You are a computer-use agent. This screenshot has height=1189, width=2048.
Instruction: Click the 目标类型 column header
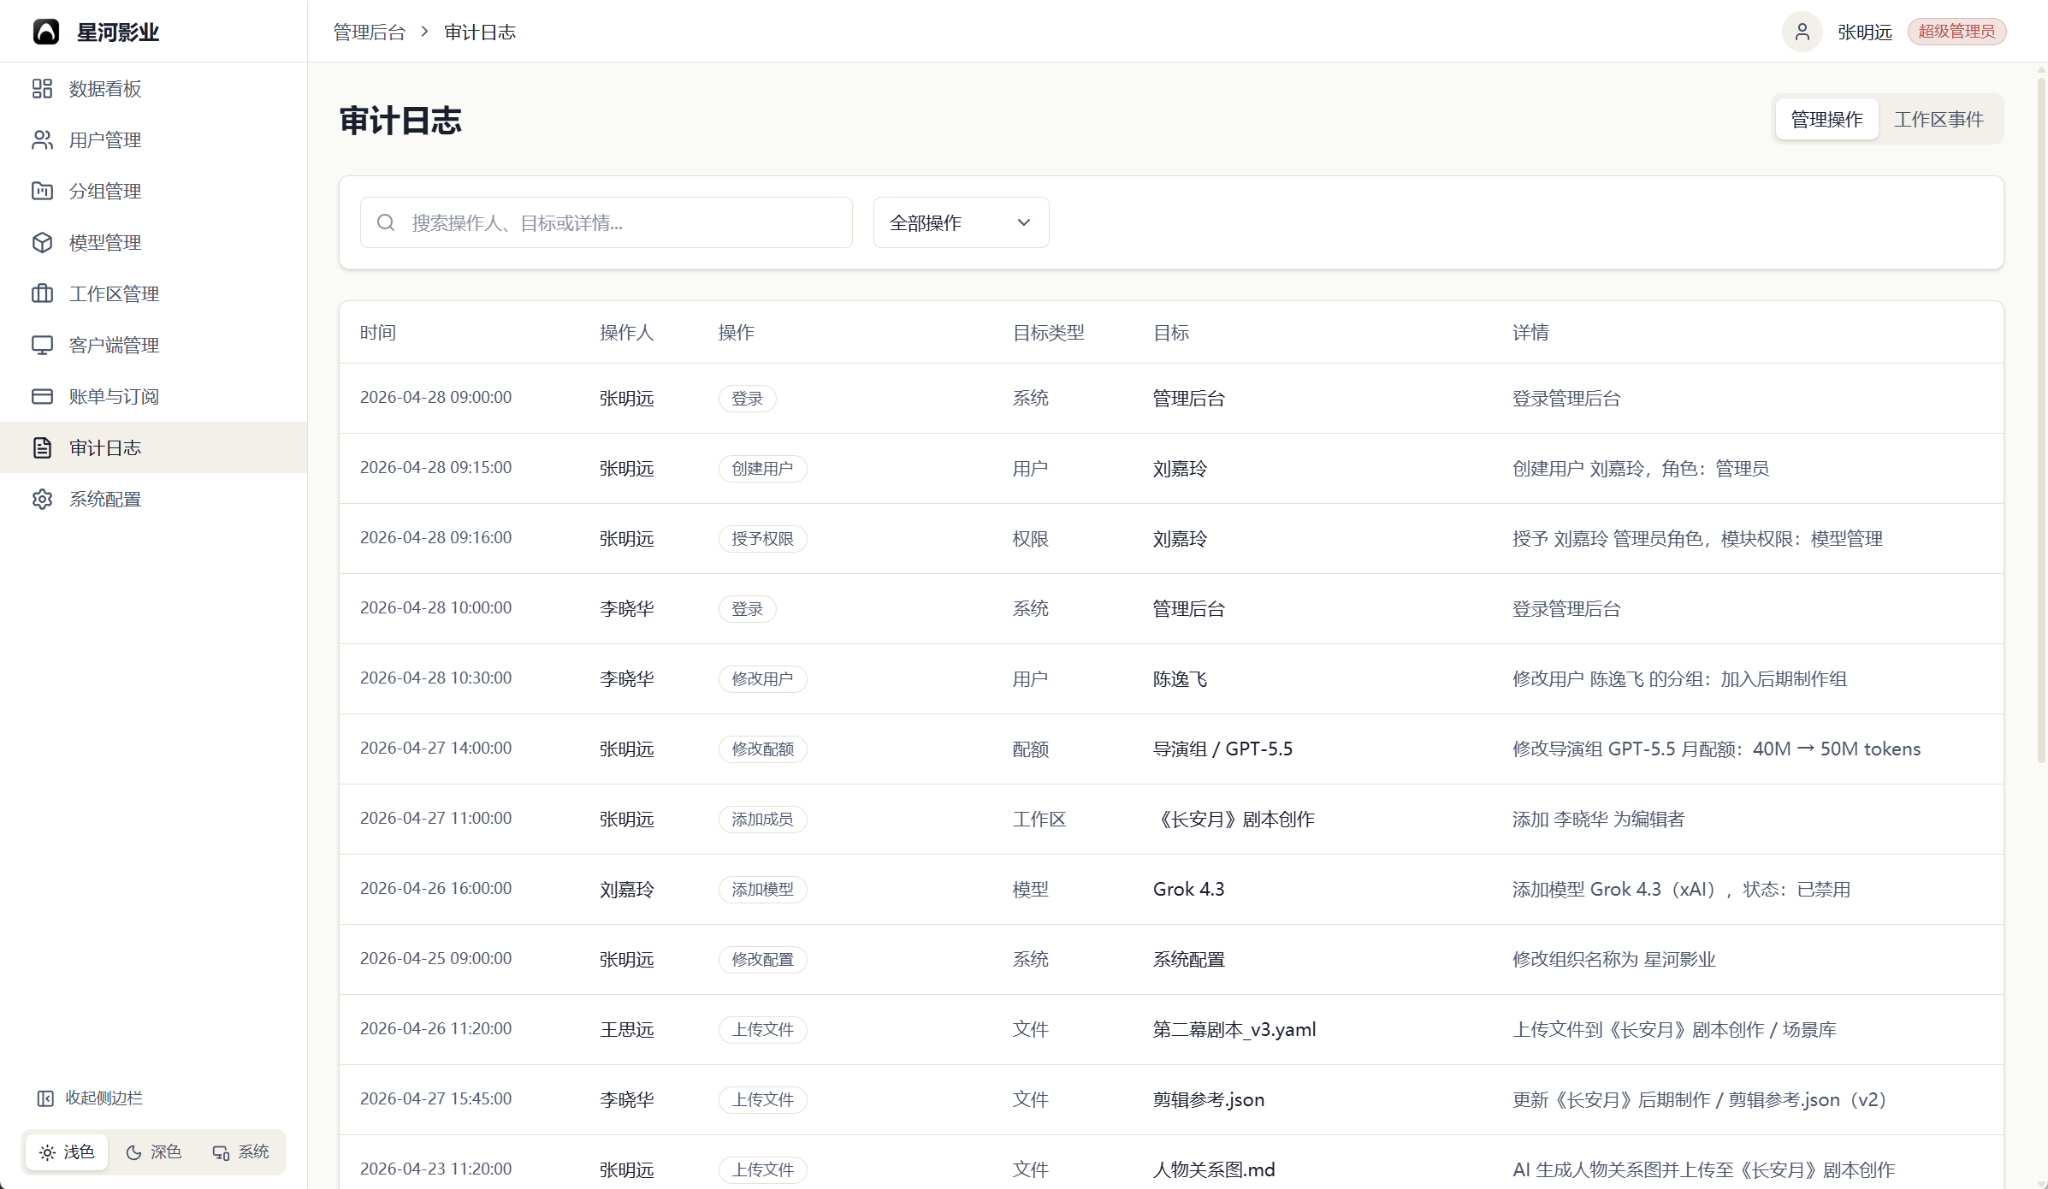(x=1048, y=333)
